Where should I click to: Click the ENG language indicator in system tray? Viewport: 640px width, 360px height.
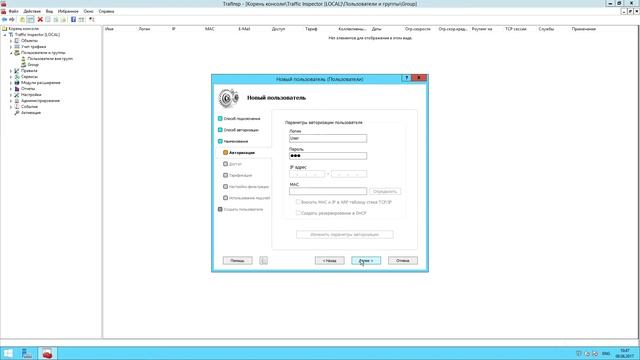(x=606, y=353)
